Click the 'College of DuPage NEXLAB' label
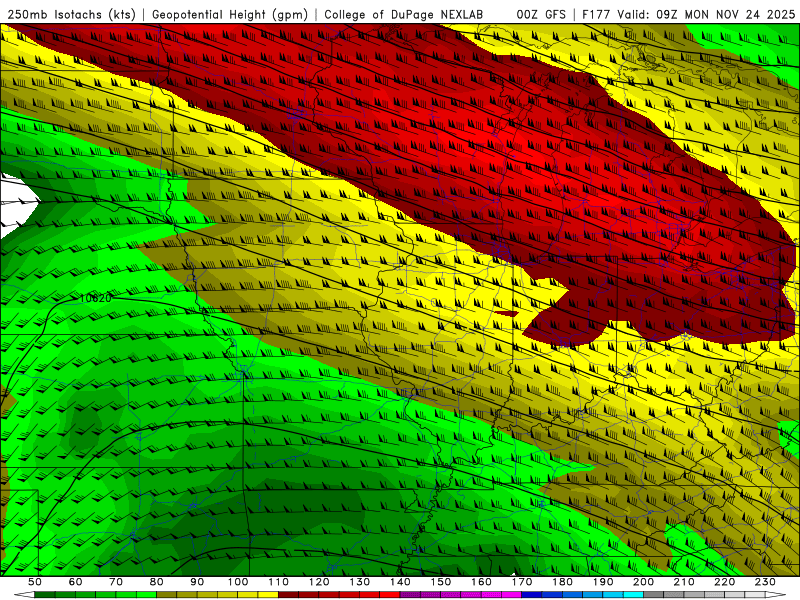The image size is (800, 600). click(x=404, y=15)
